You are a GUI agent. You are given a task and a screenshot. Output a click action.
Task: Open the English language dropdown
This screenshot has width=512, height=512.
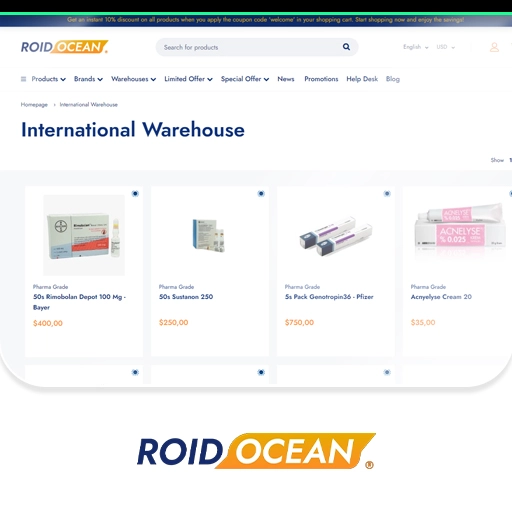coord(415,47)
